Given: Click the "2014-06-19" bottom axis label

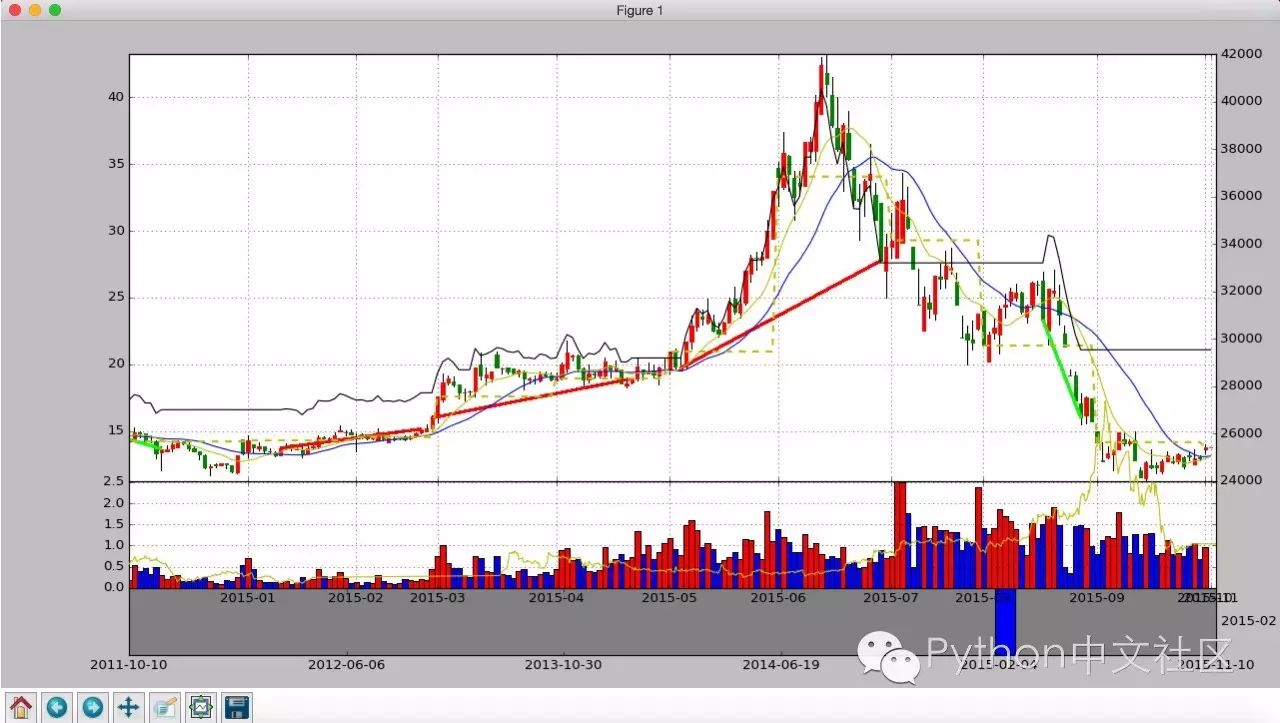Looking at the screenshot, I should pos(781,664).
